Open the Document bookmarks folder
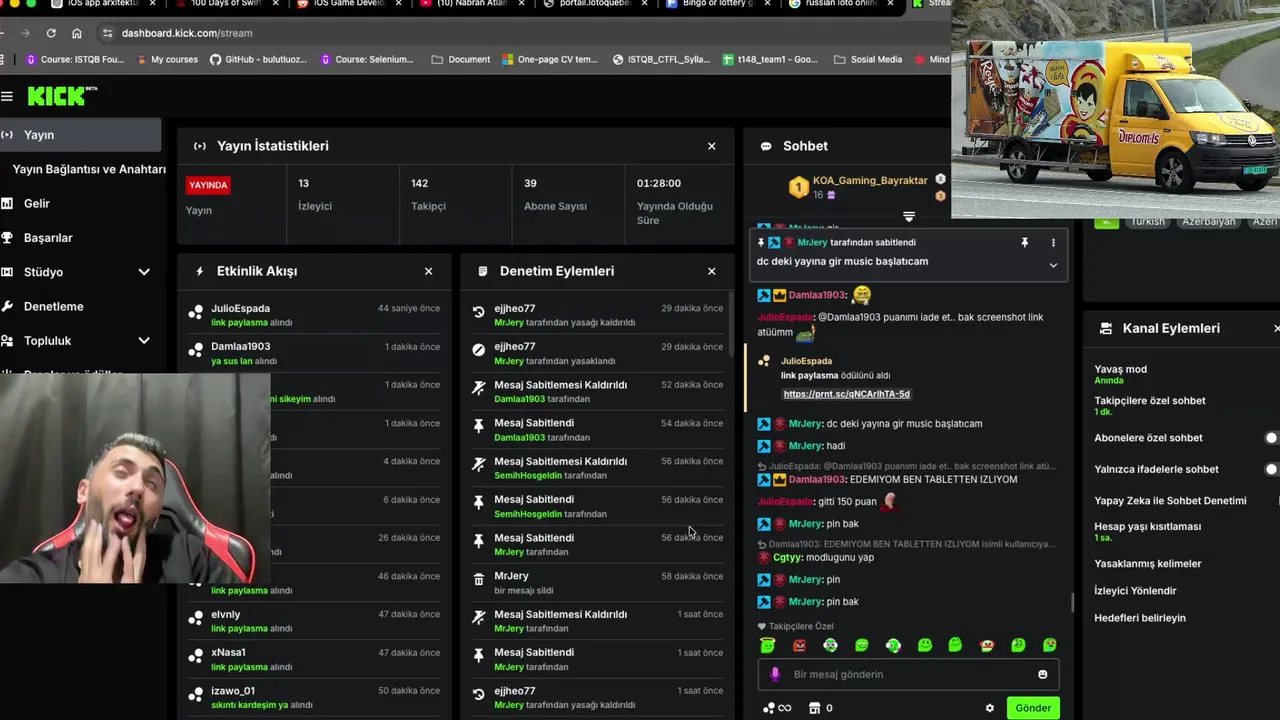The width and height of the screenshot is (1280, 720). (x=461, y=59)
